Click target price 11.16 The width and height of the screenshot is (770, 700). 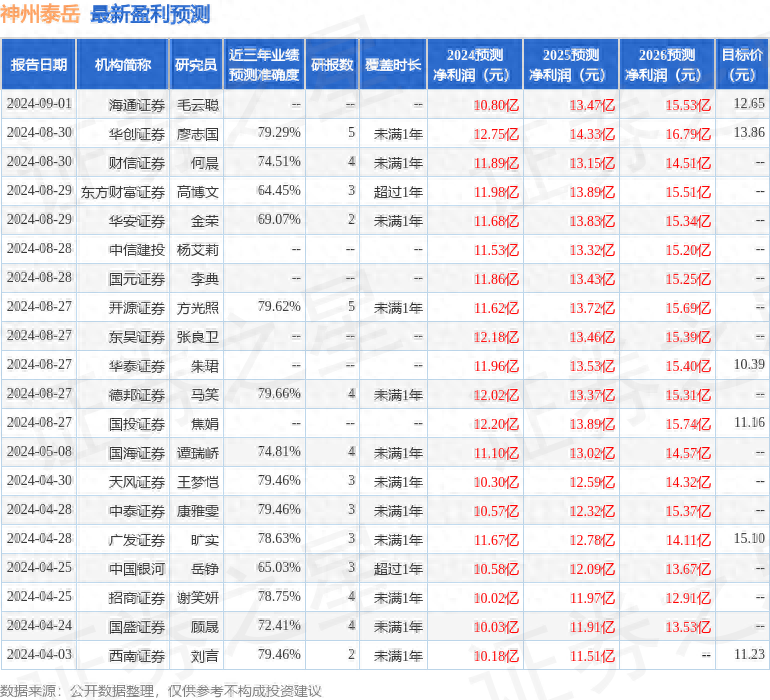(749, 422)
